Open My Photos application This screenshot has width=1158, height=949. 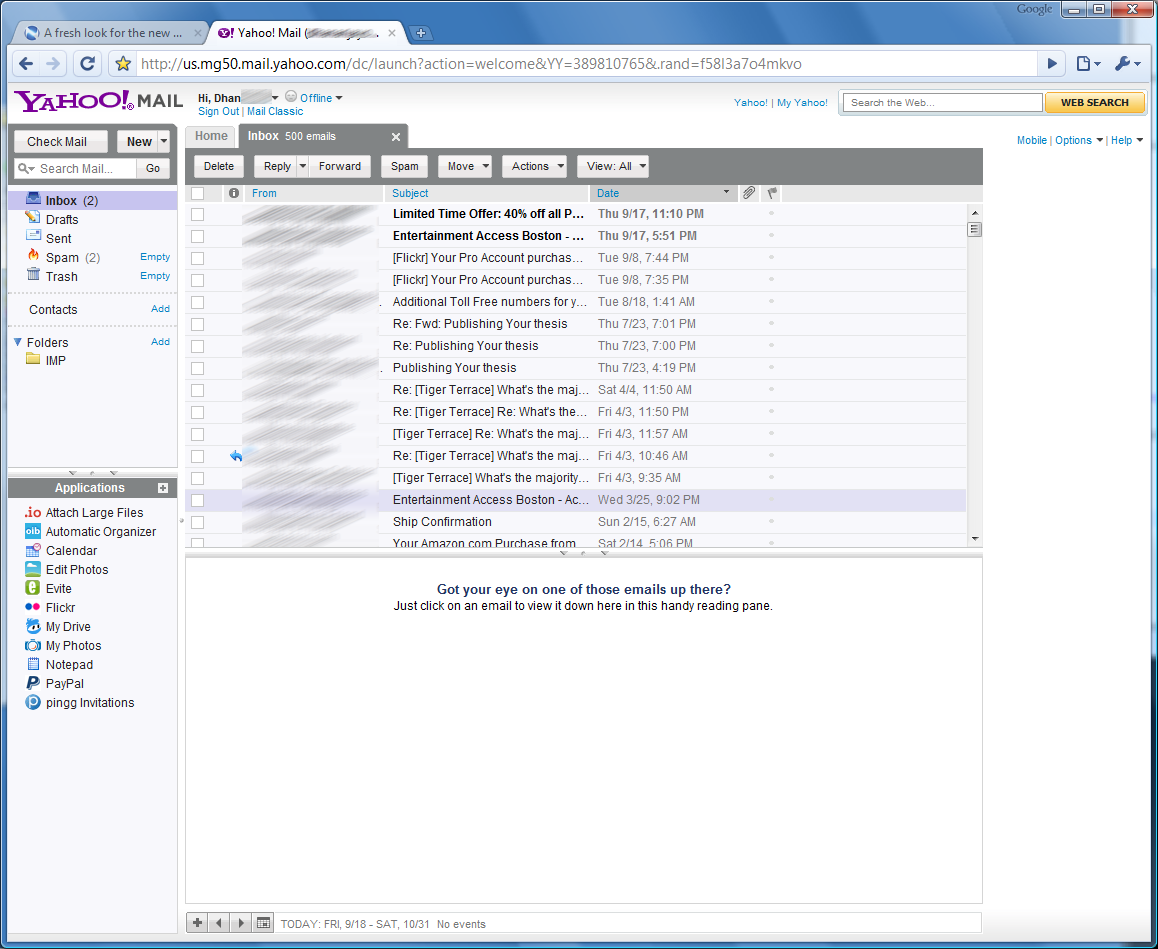(63, 645)
